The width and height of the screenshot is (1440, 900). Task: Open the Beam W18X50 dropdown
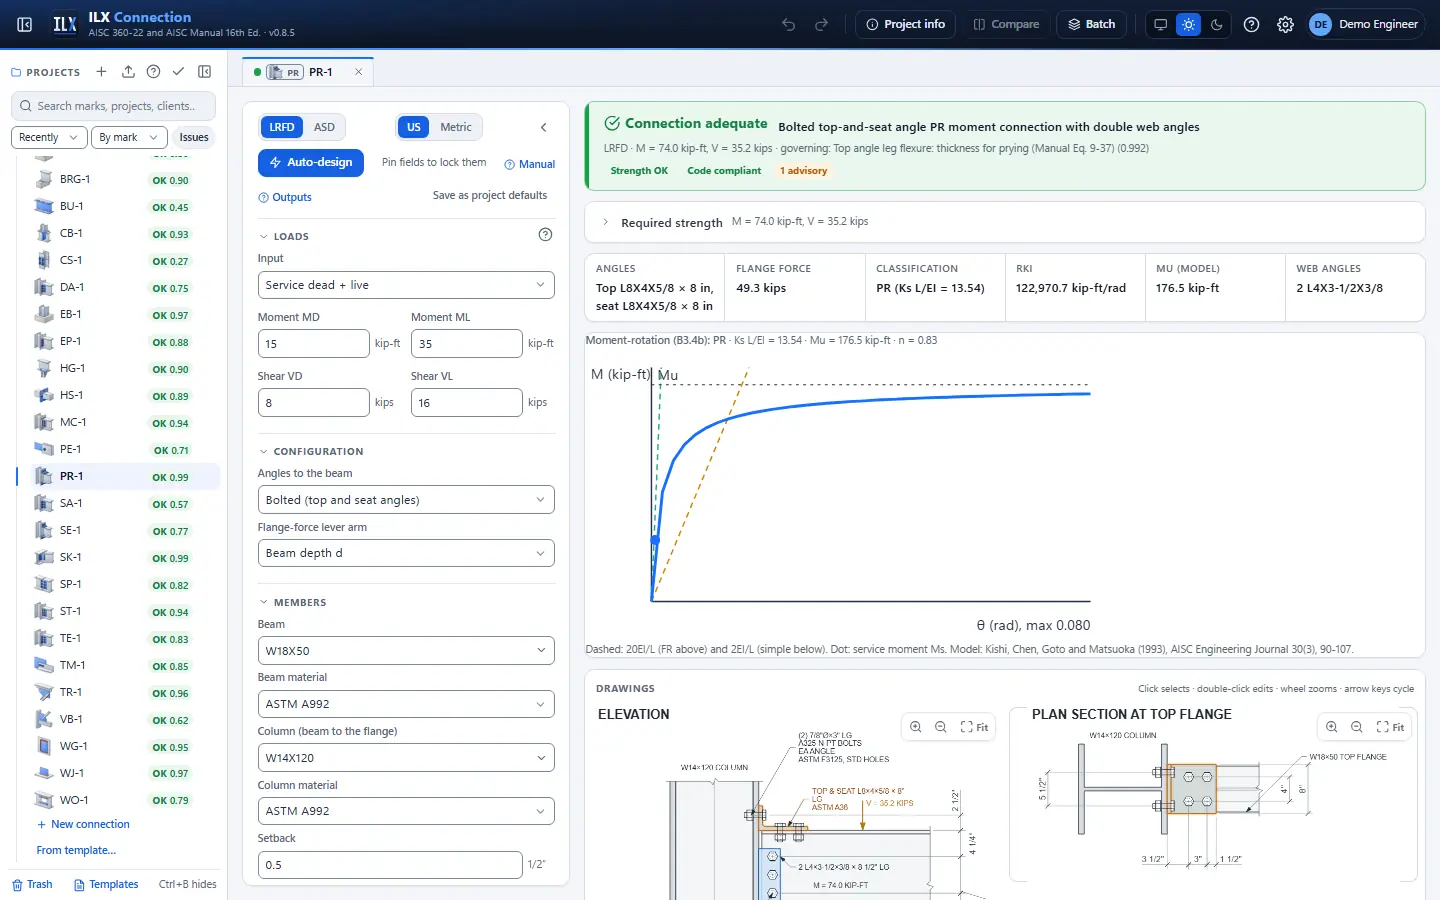click(x=406, y=651)
